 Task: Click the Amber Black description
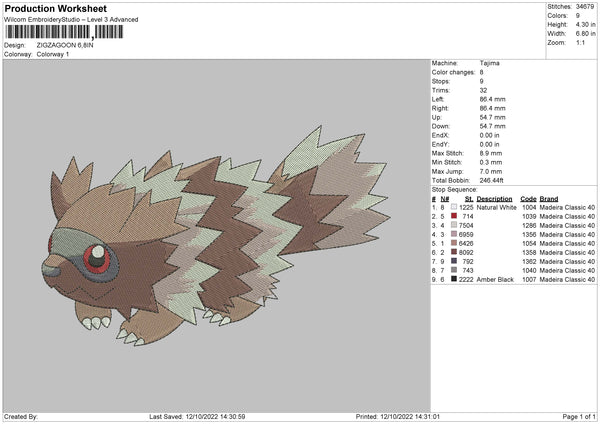pyautogui.click(x=495, y=279)
